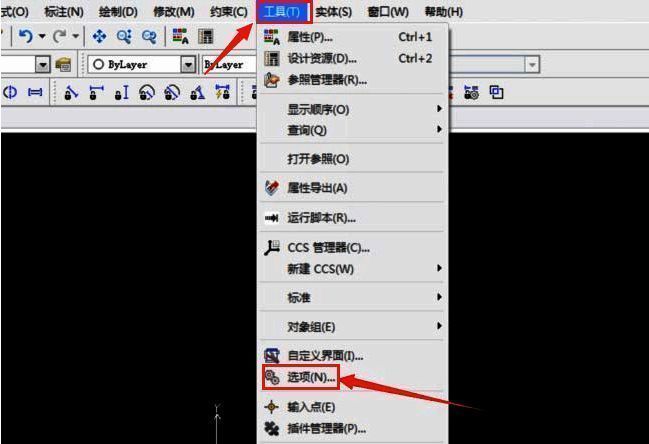Select the horizontal dimensional constraint icon
This screenshot has width=649, height=444.
[96, 92]
